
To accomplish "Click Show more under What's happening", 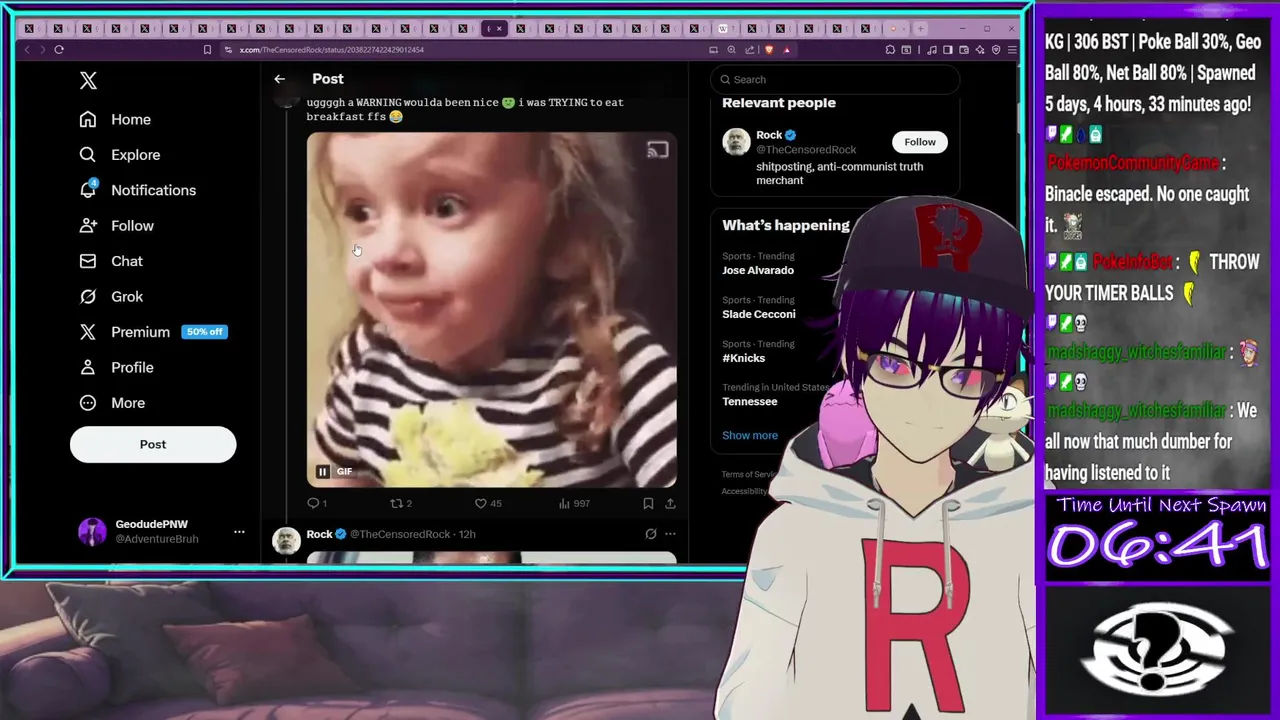I will coord(750,436).
